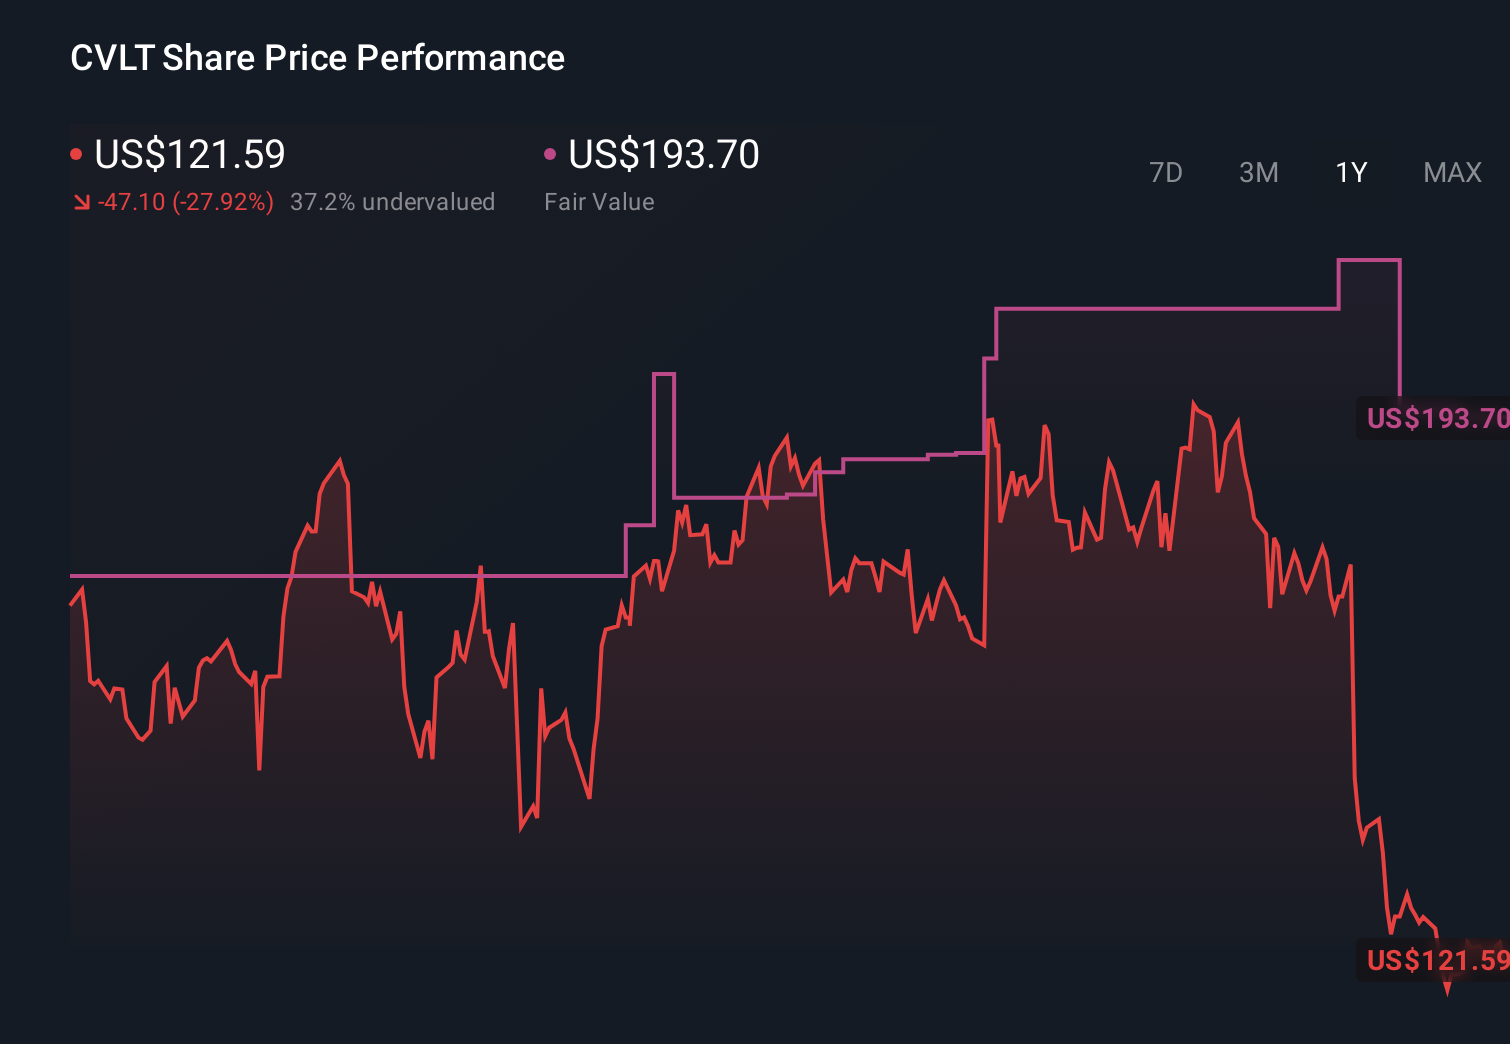Click the red share price legend dot
The width and height of the screenshot is (1510, 1044).
(77, 153)
